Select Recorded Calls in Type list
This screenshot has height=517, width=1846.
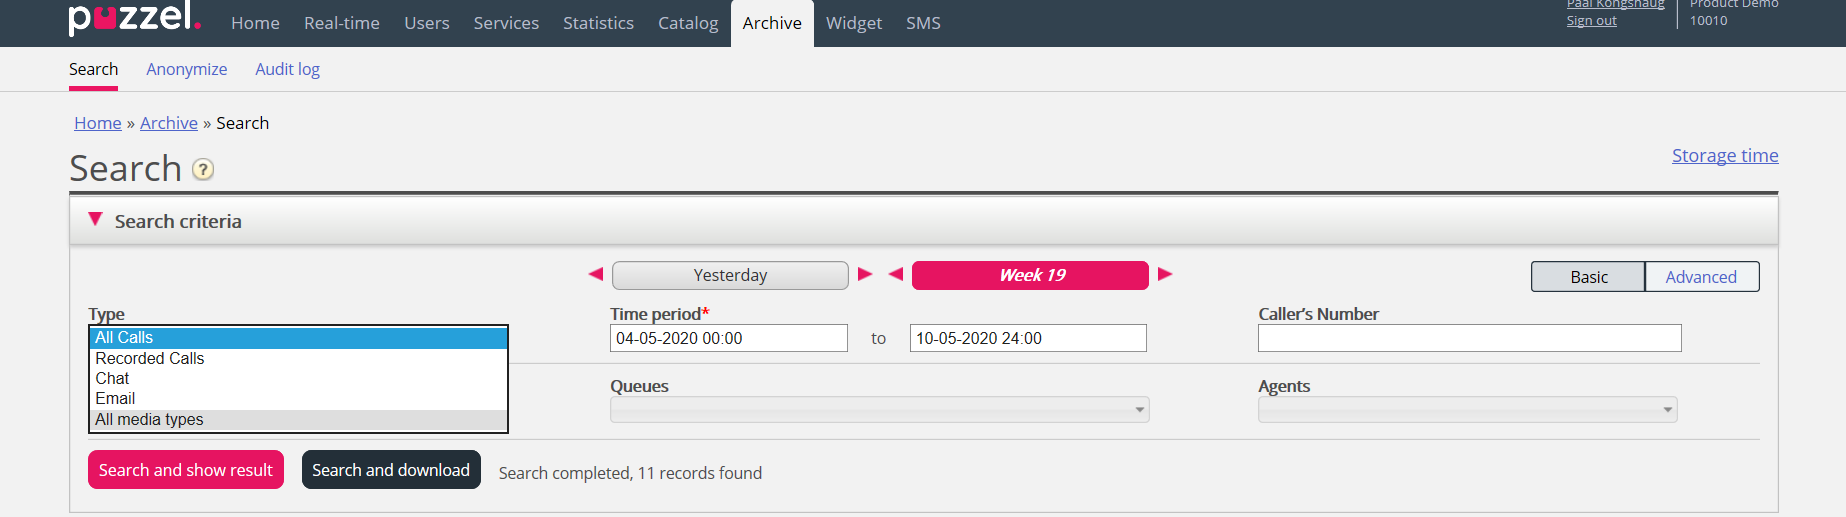tap(150, 358)
